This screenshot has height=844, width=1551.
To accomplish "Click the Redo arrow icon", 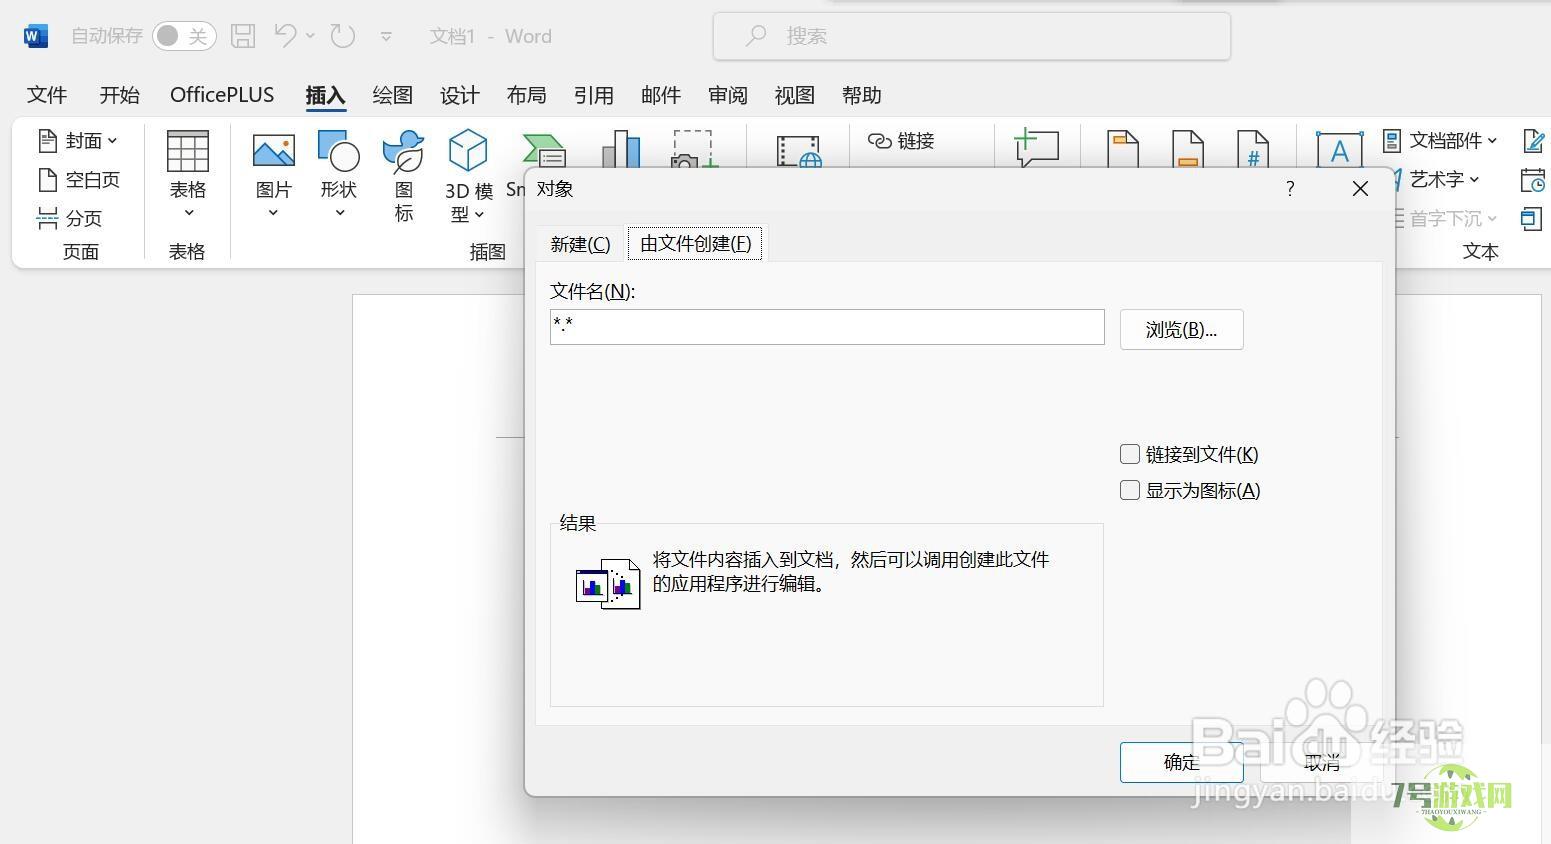I will tap(343, 36).
